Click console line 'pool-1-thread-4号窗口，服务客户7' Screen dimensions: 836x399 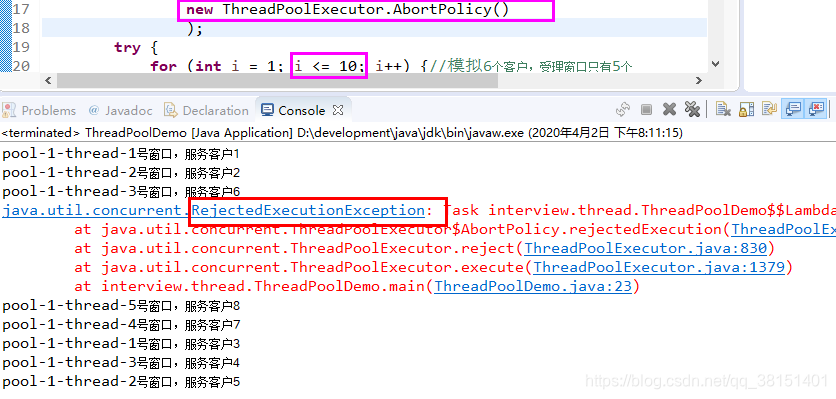pyautogui.click(x=121, y=324)
